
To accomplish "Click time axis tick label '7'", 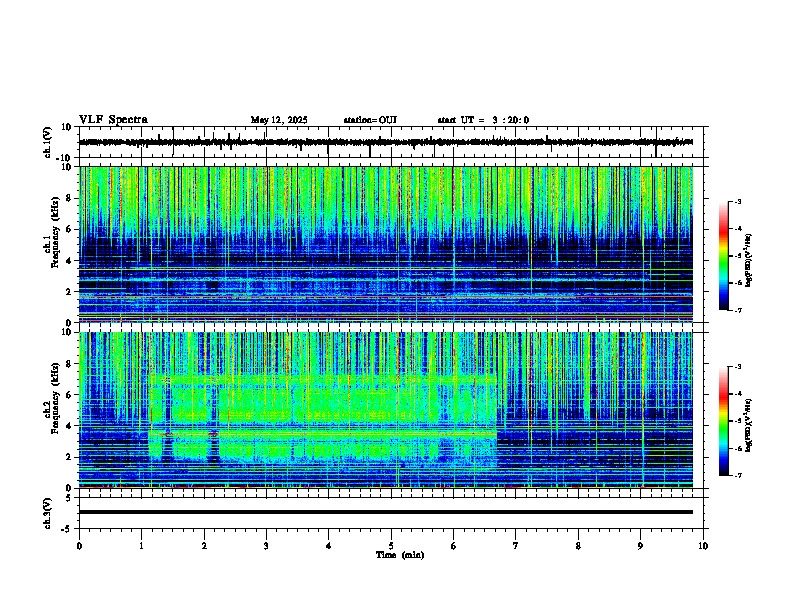I will tap(516, 546).
